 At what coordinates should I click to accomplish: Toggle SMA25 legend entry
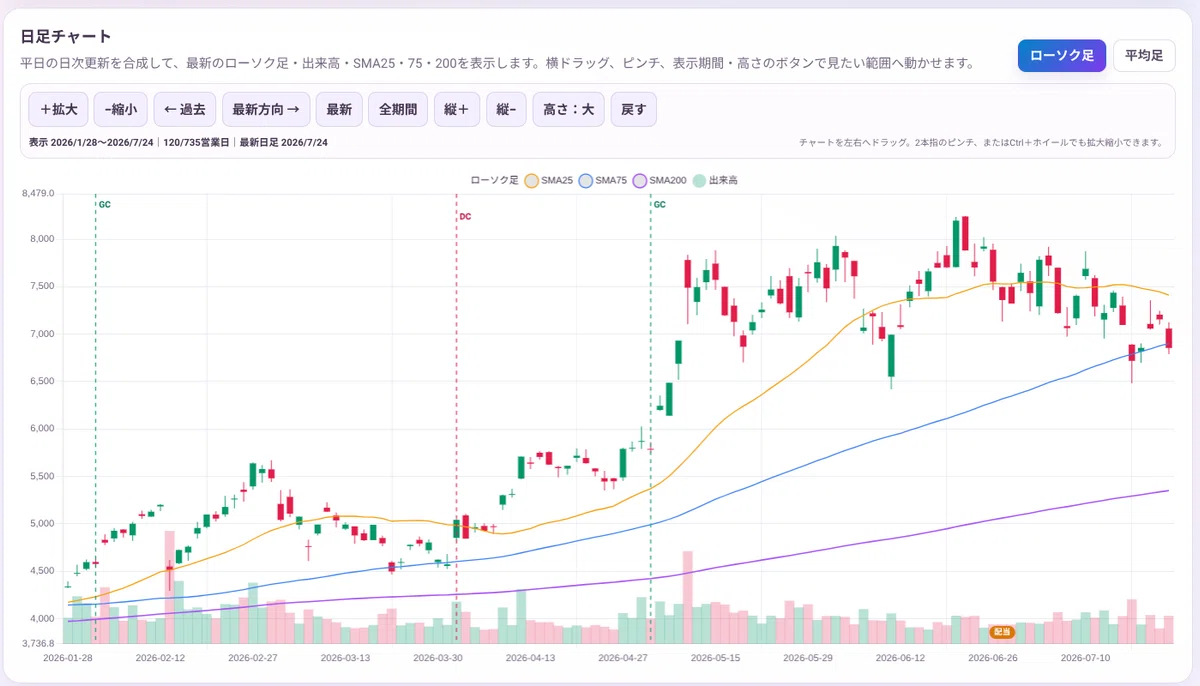click(549, 180)
